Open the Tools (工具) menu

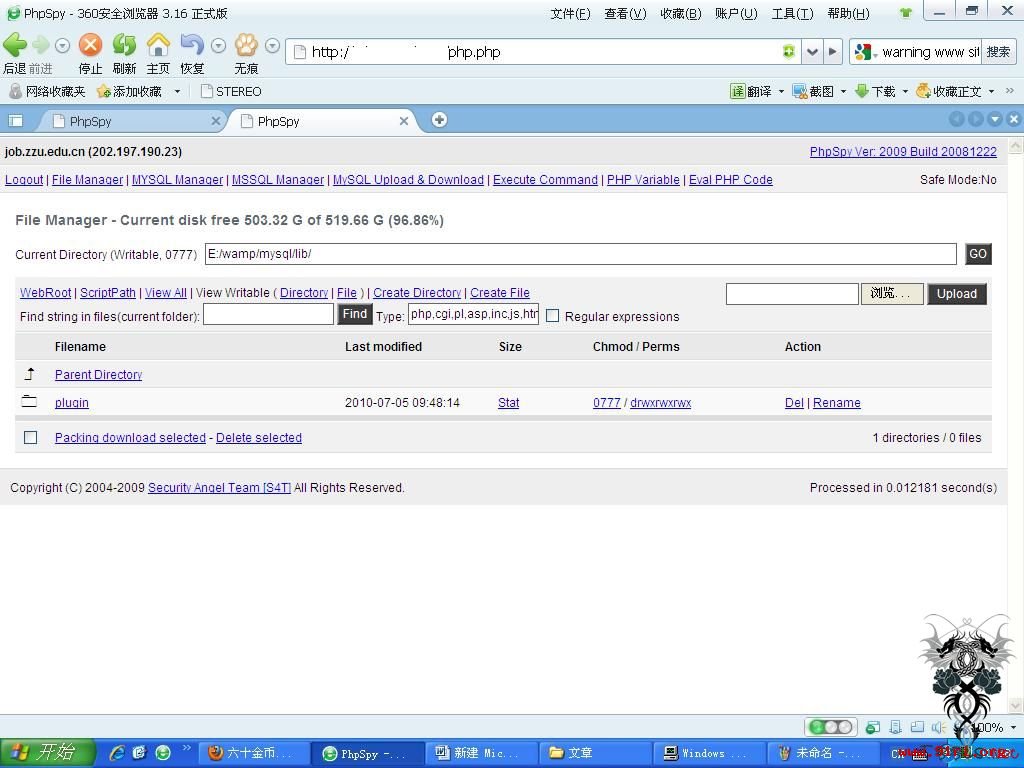792,14
